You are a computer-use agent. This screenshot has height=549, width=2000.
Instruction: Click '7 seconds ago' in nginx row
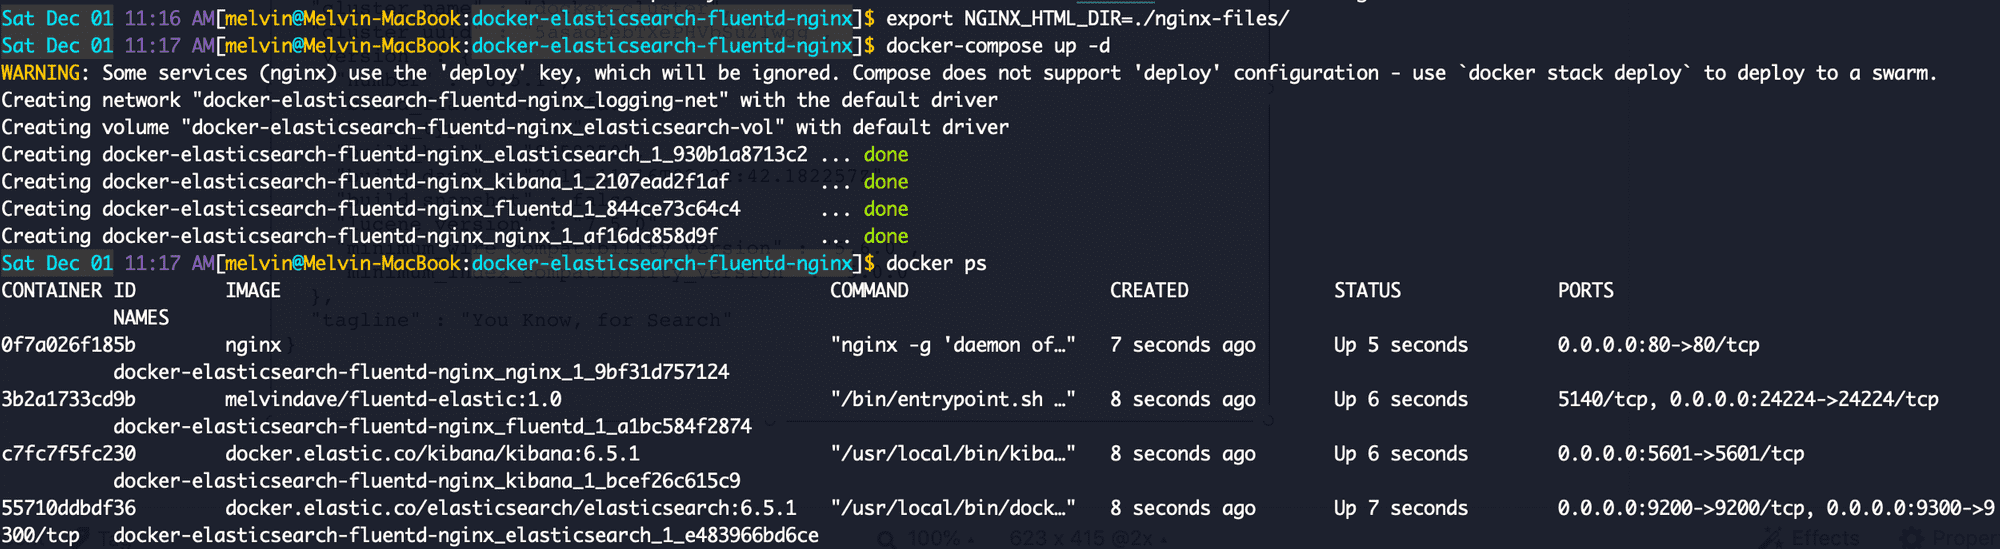(x=1183, y=345)
